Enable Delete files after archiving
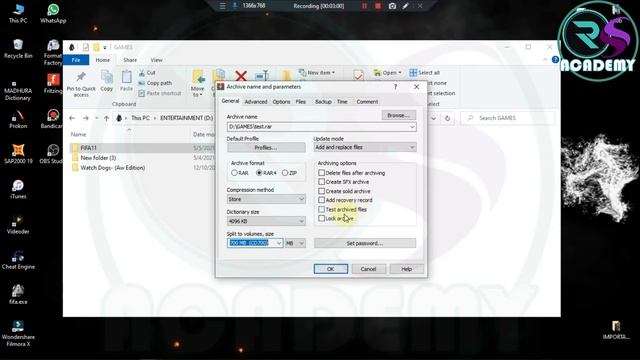The width and height of the screenshot is (640, 360). [x=351, y=173]
